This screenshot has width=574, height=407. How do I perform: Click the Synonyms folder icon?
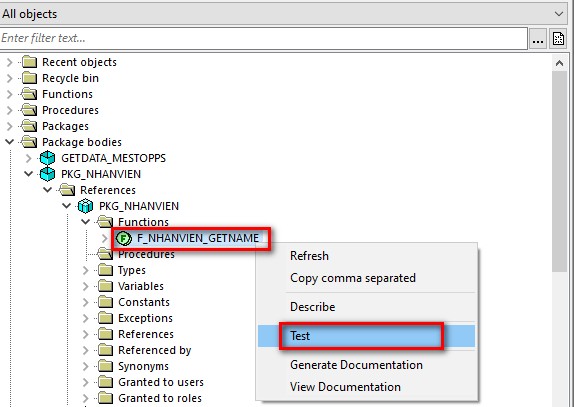(x=105, y=366)
